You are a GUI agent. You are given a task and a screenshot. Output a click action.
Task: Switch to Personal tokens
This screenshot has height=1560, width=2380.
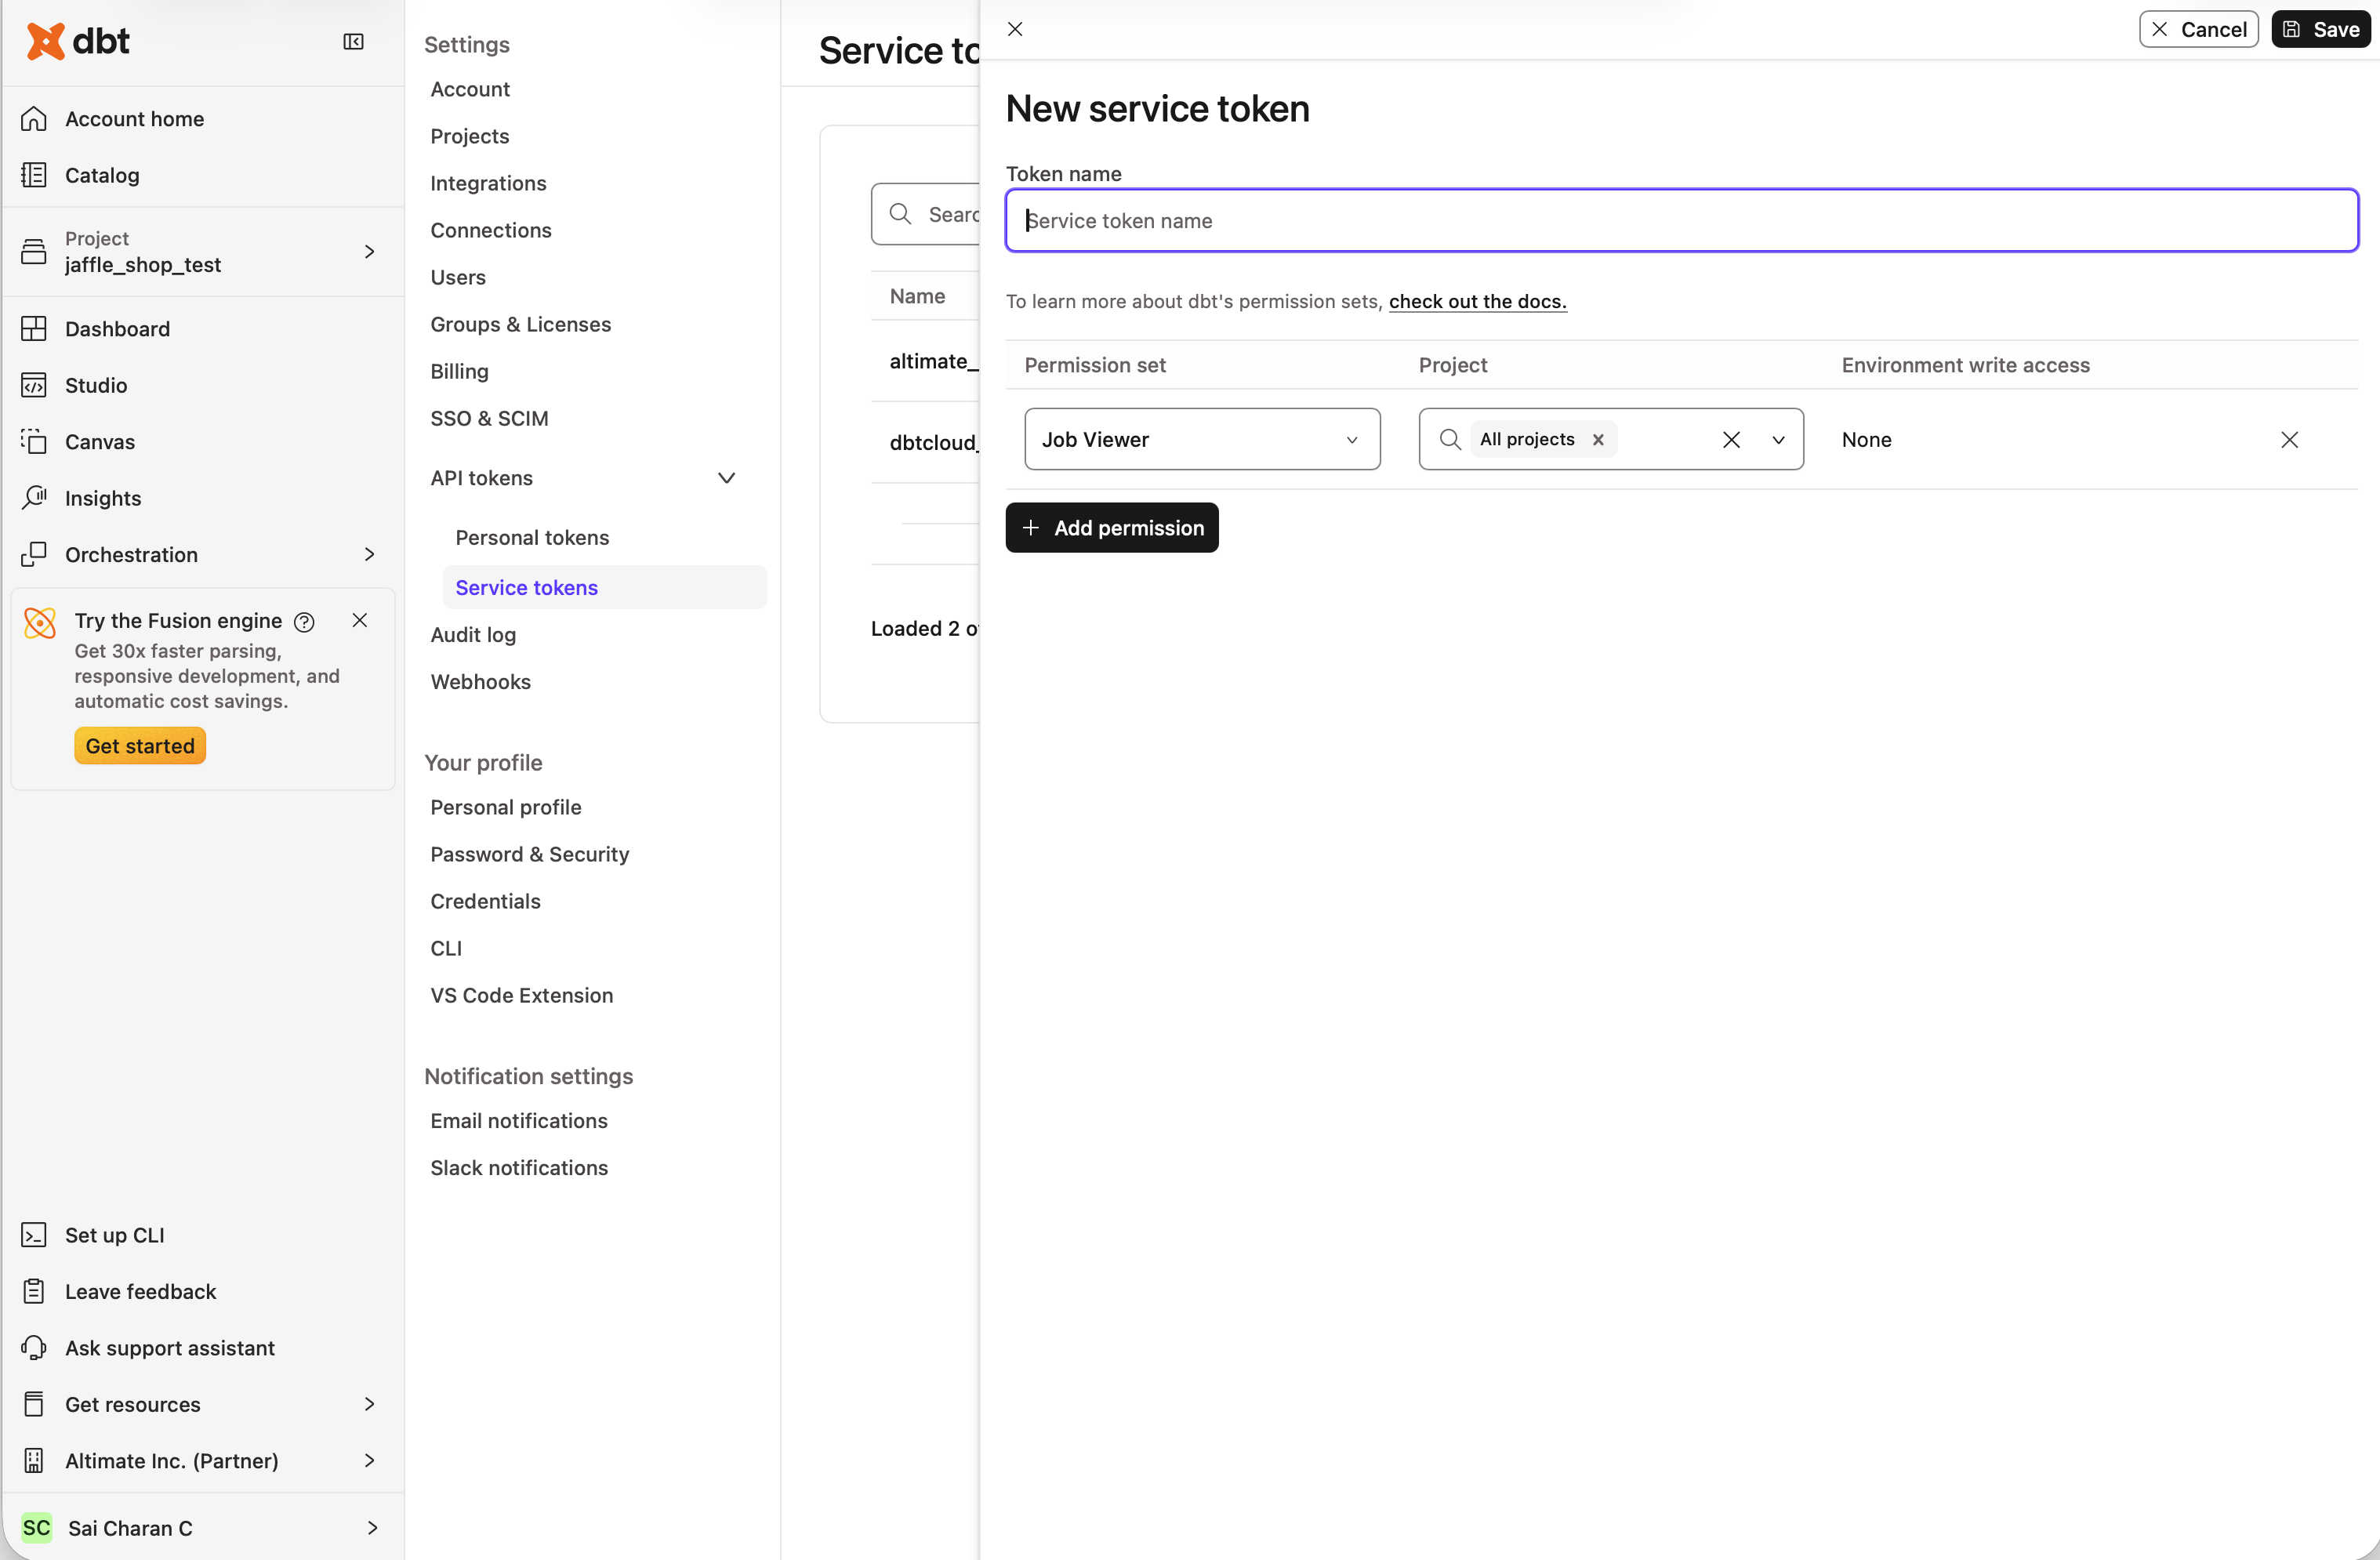pos(532,537)
